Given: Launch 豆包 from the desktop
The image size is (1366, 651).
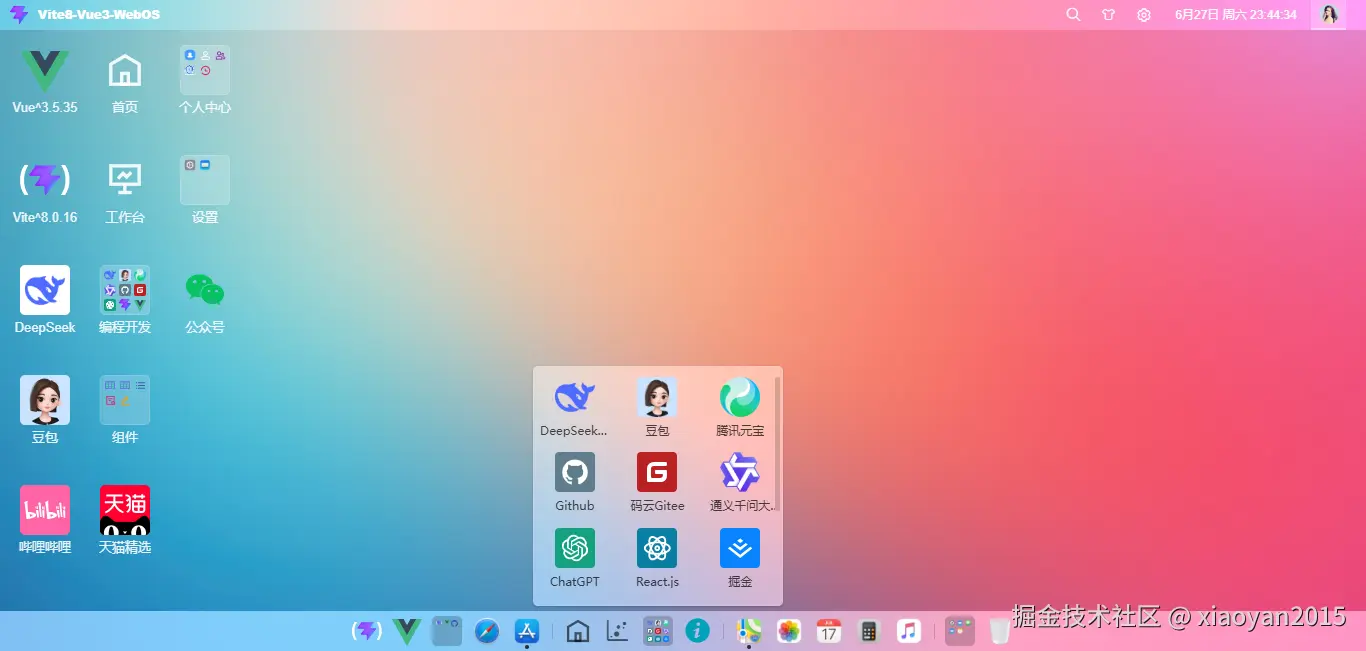Looking at the screenshot, I should pos(45,400).
